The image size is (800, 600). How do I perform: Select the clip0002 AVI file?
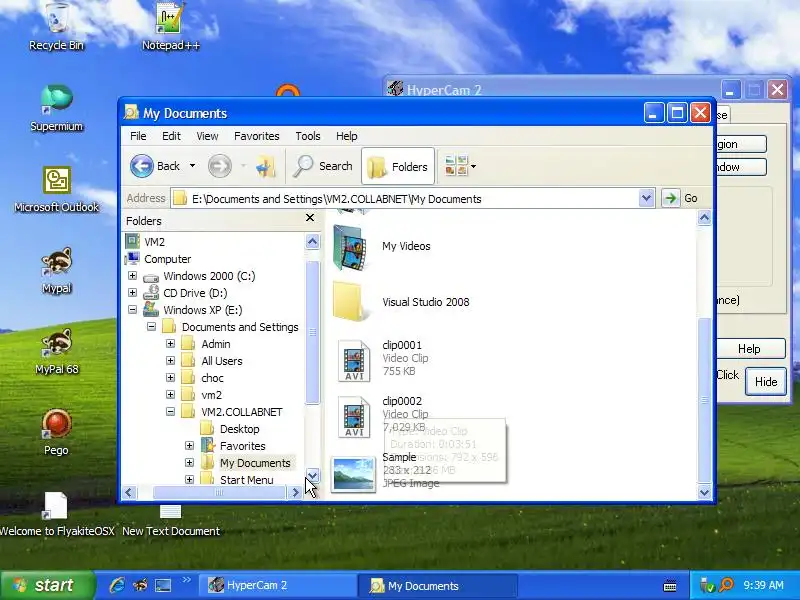point(354,417)
